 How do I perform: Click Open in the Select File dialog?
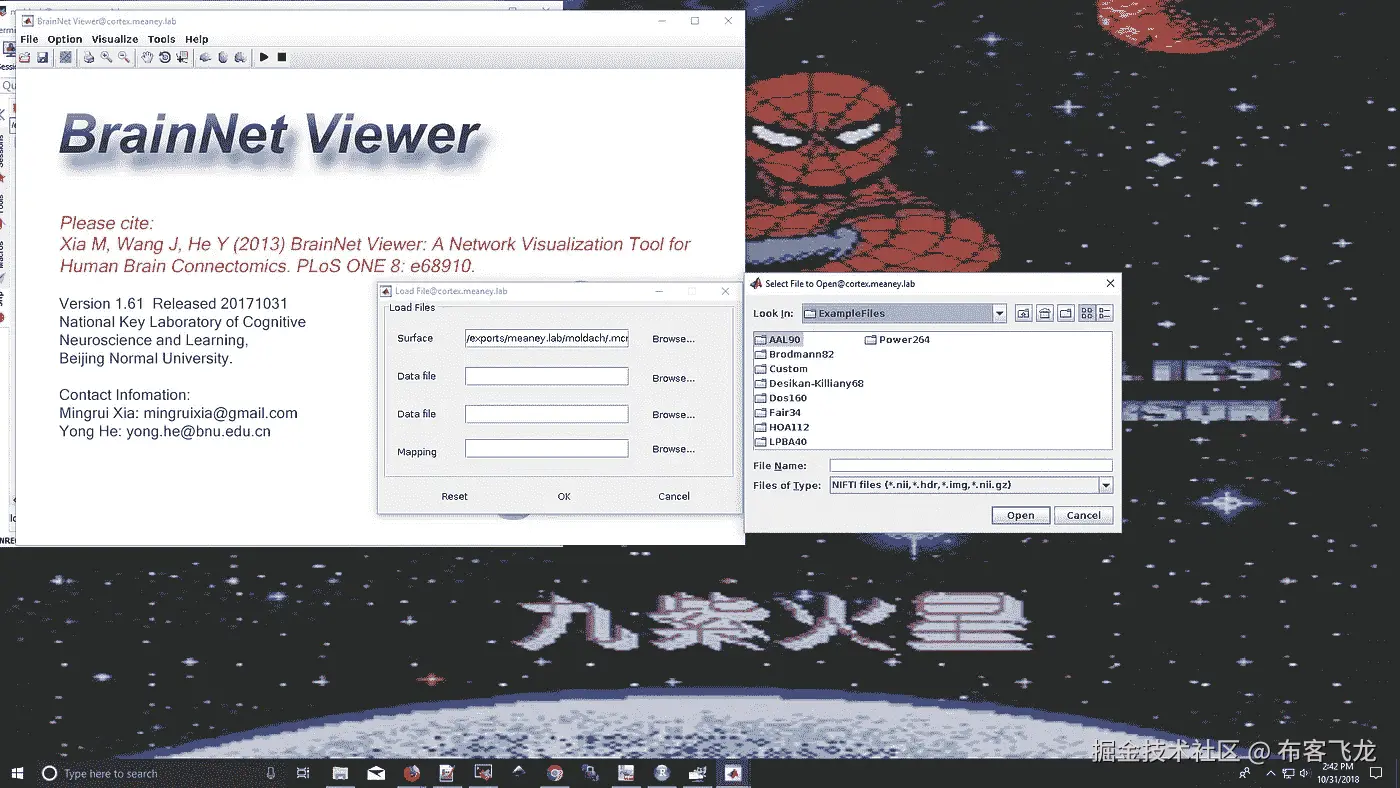pyautogui.click(x=1021, y=515)
